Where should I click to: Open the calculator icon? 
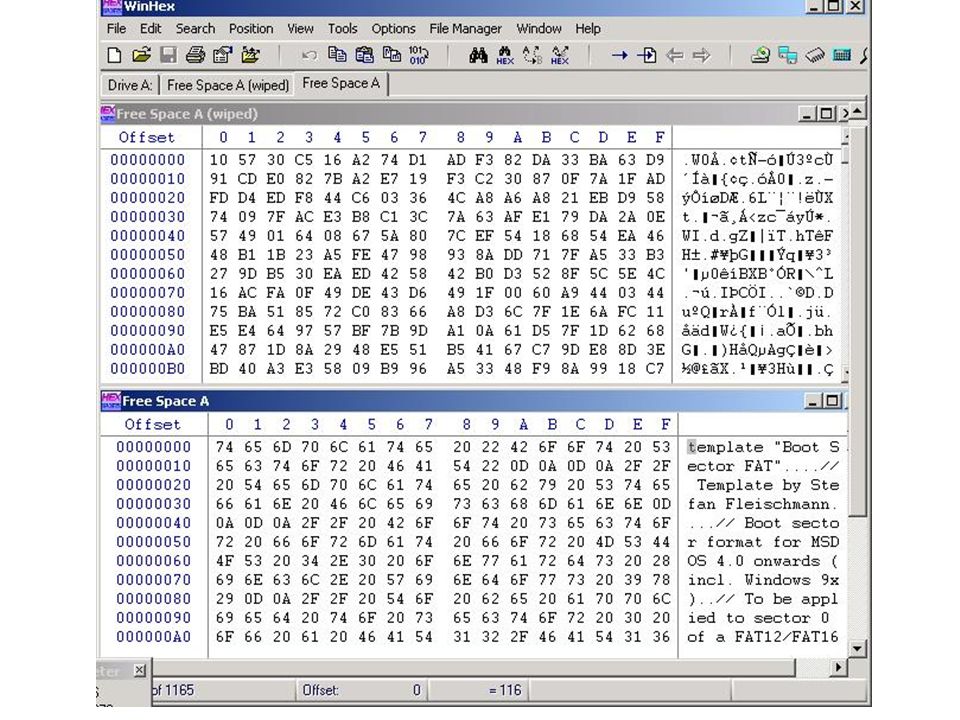[842, 55]
